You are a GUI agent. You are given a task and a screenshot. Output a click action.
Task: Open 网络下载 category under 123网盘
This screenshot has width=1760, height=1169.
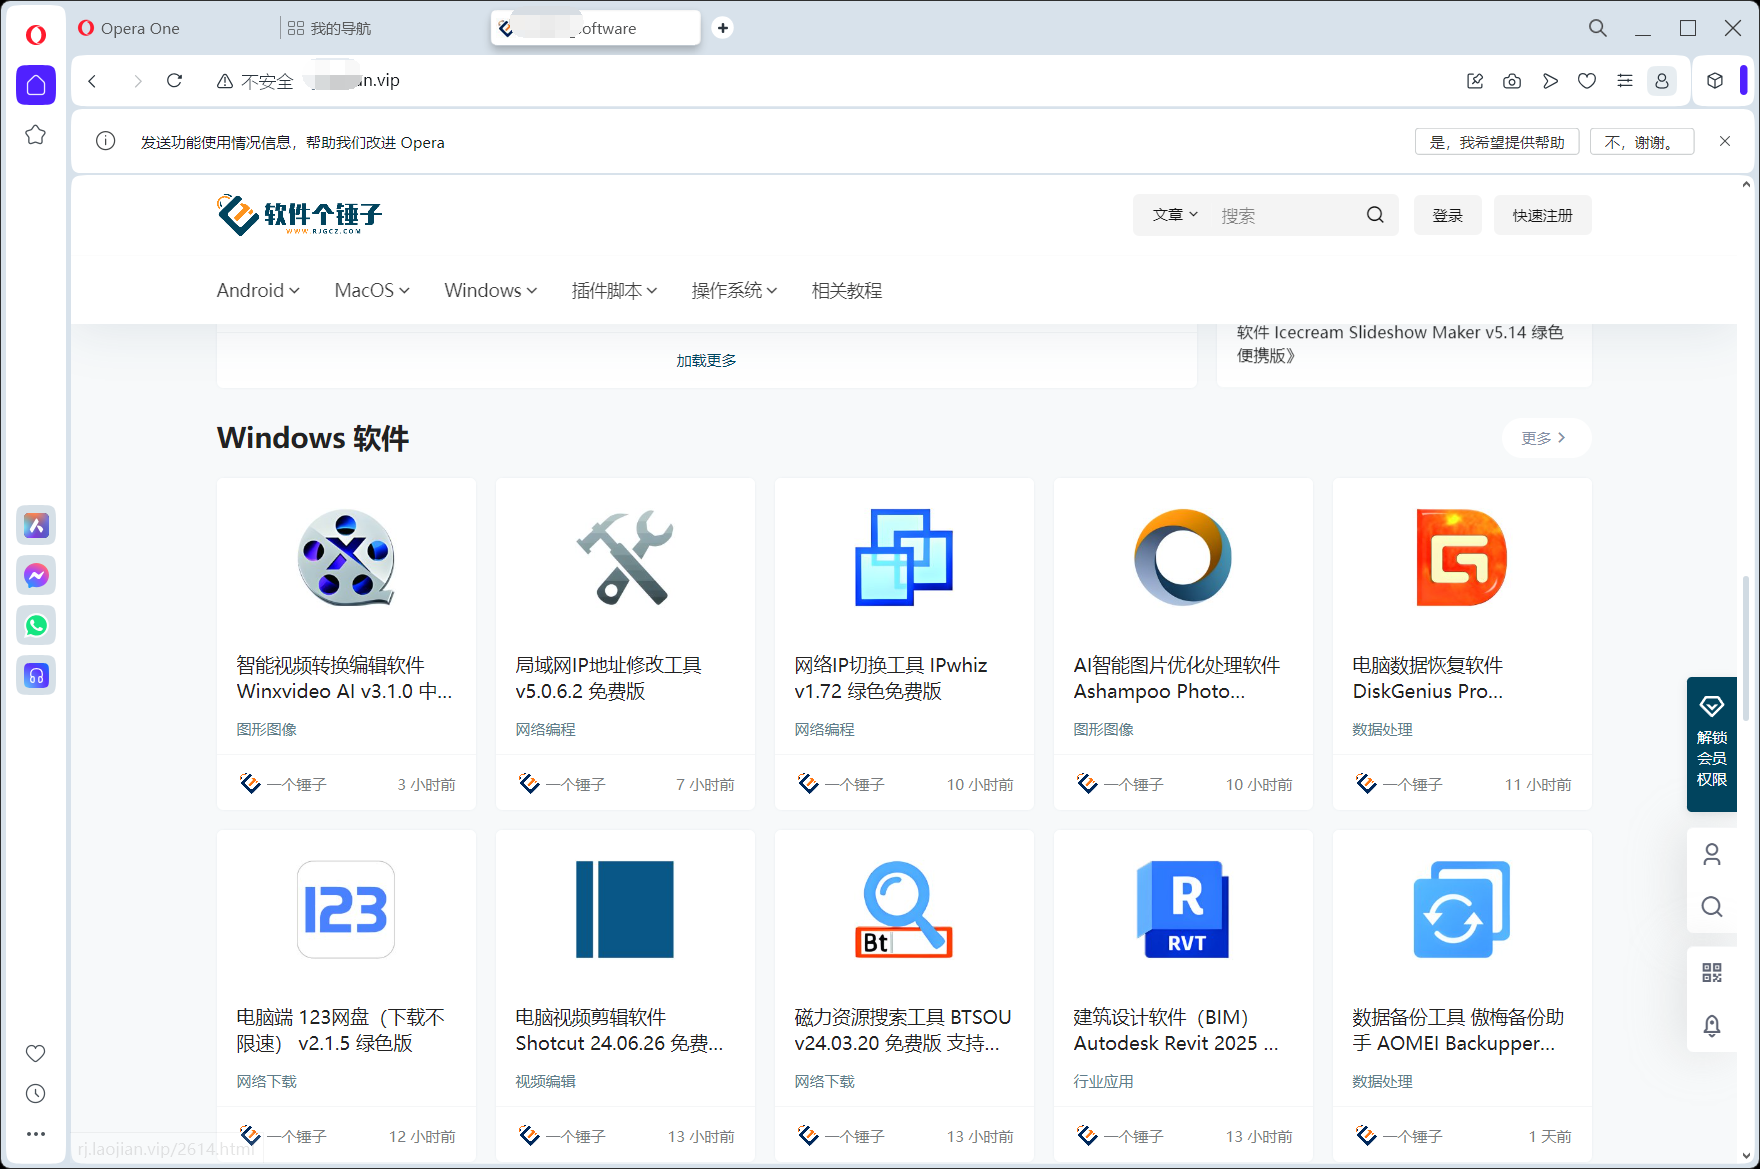[x=267, y=1081]
